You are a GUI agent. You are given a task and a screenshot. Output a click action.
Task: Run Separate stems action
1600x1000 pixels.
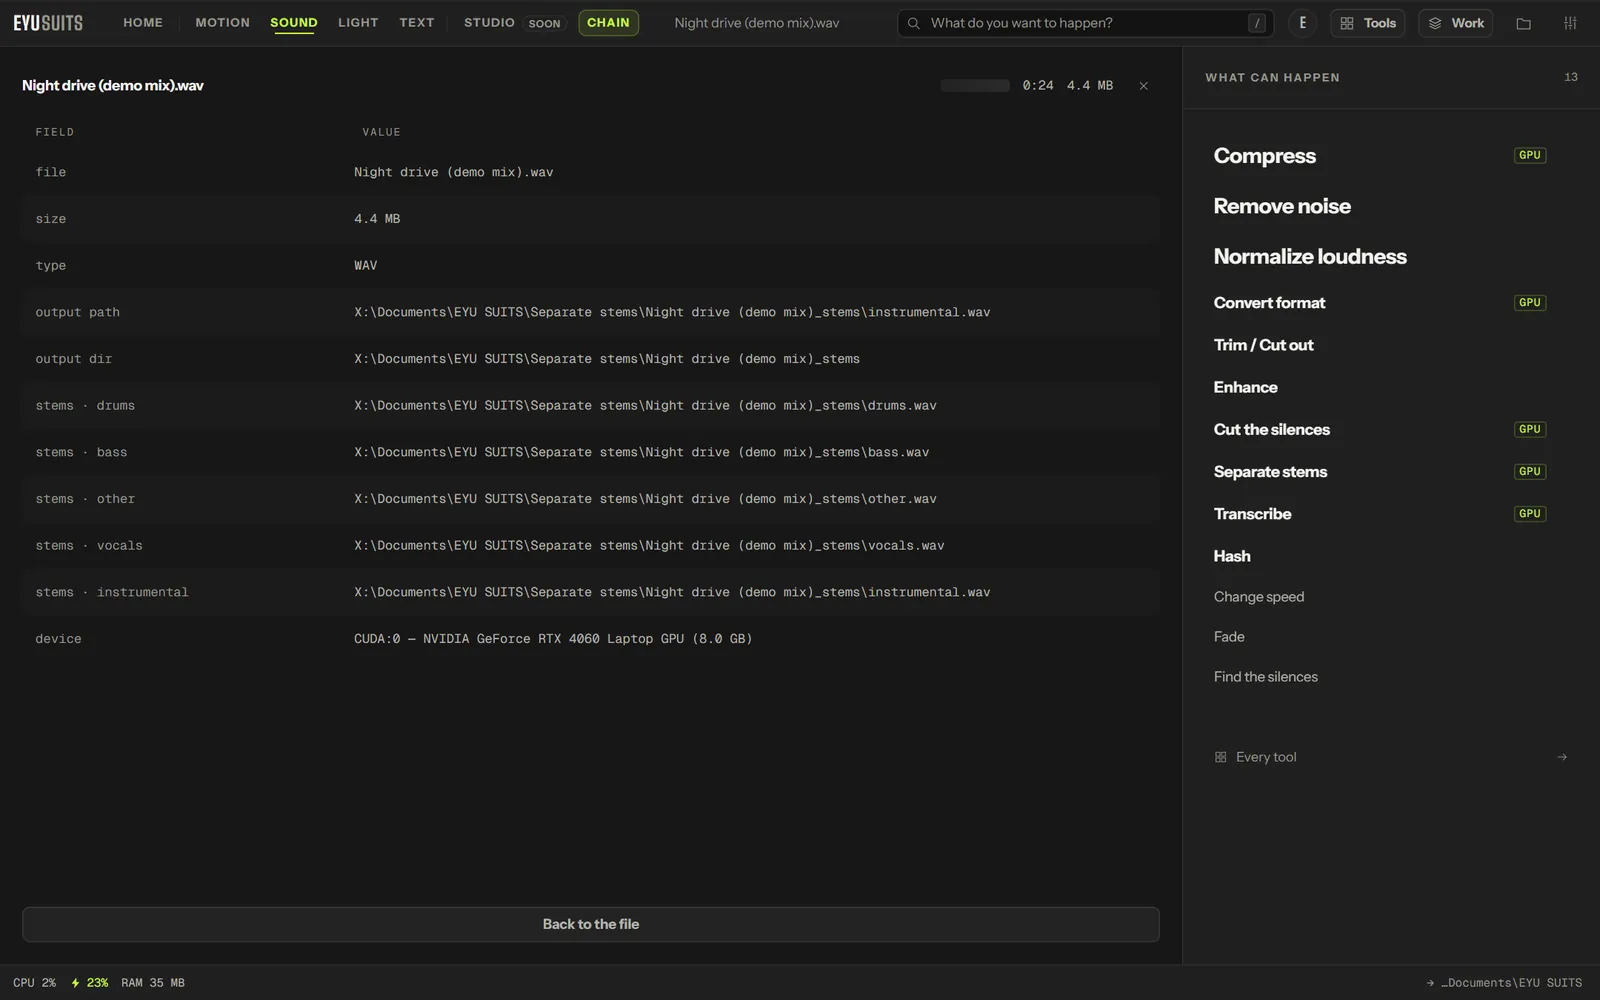(1270, 472)
